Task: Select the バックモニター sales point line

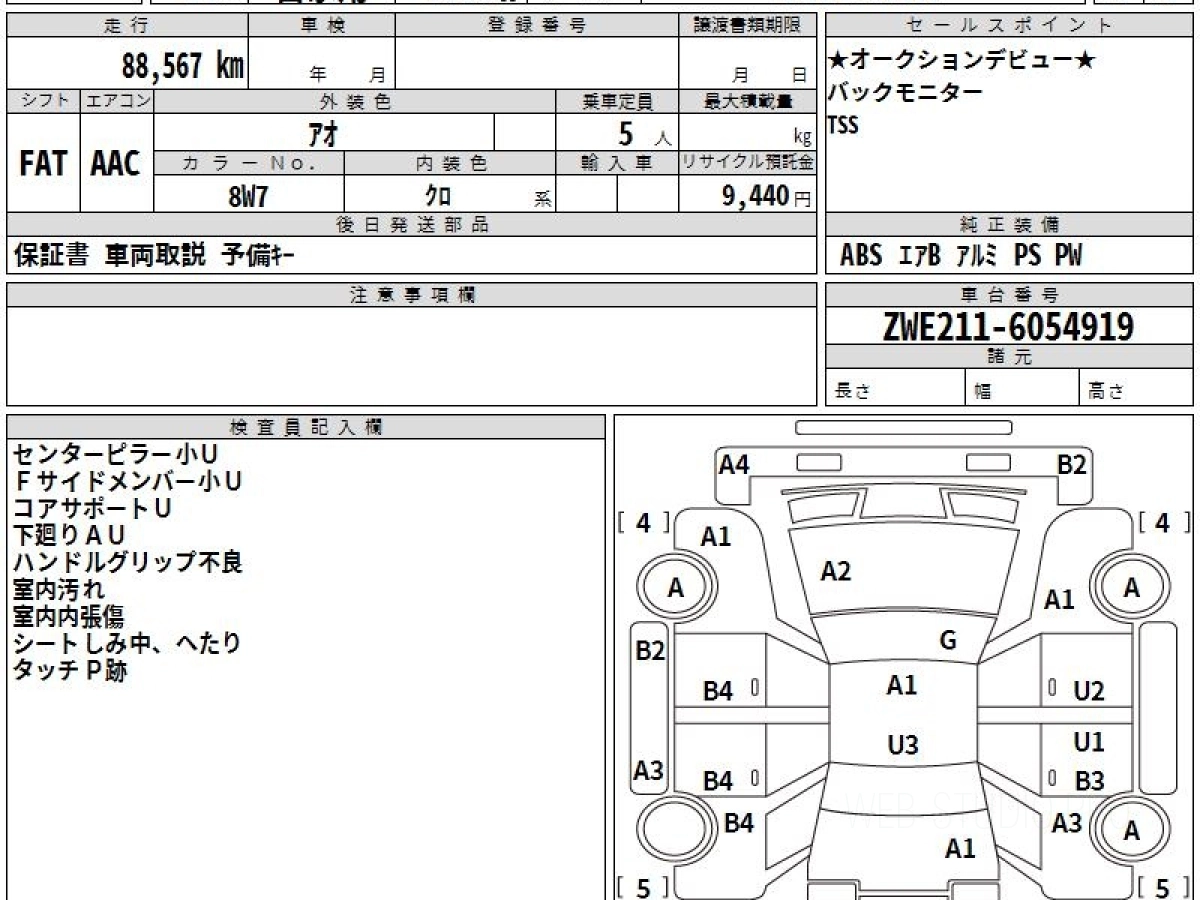Action: click(x=905, y=93)
